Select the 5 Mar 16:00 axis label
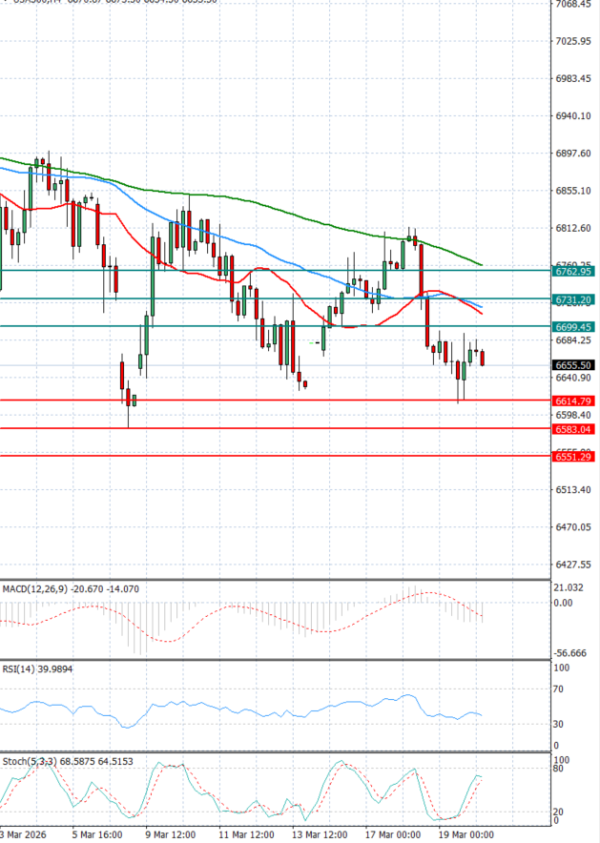The width and height of the screenshot is (600, 843). (x=97, y=833)
